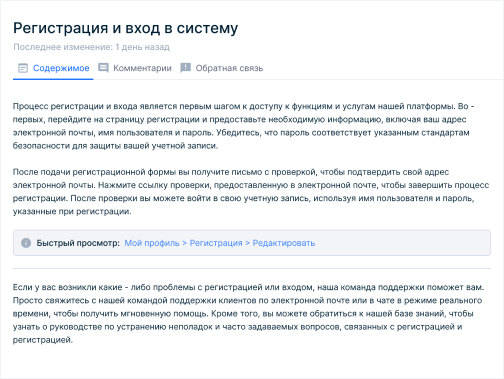
Task: Click the Комментарии speech bubble icon
Action: tap(103, 68)
